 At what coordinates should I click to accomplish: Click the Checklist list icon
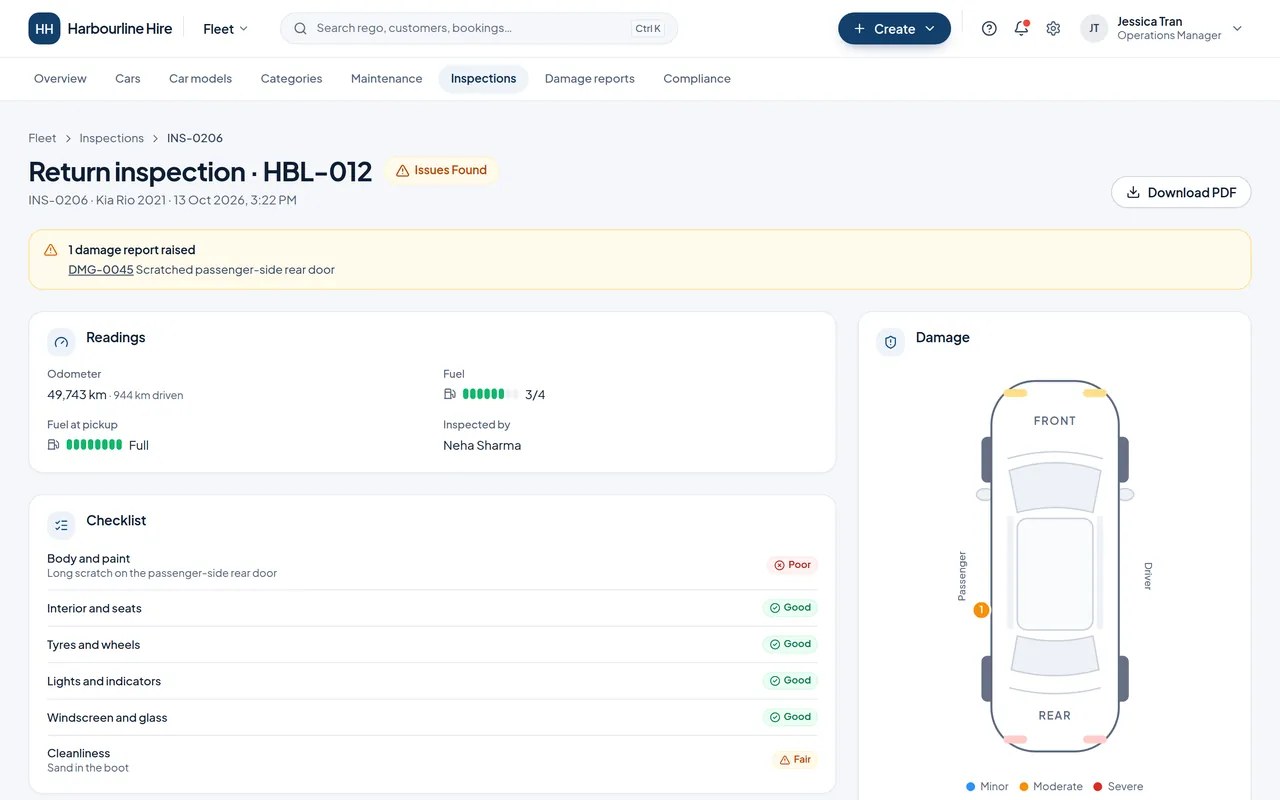61,525
